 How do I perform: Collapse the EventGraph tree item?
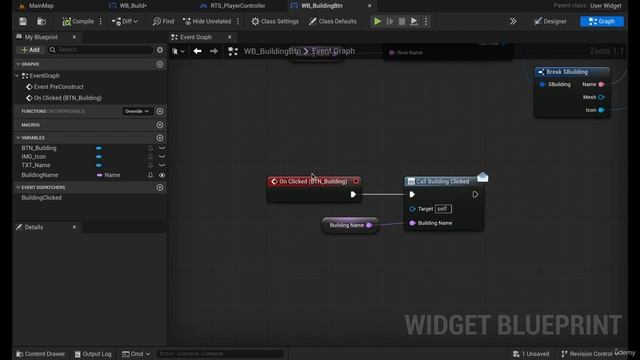17,76
